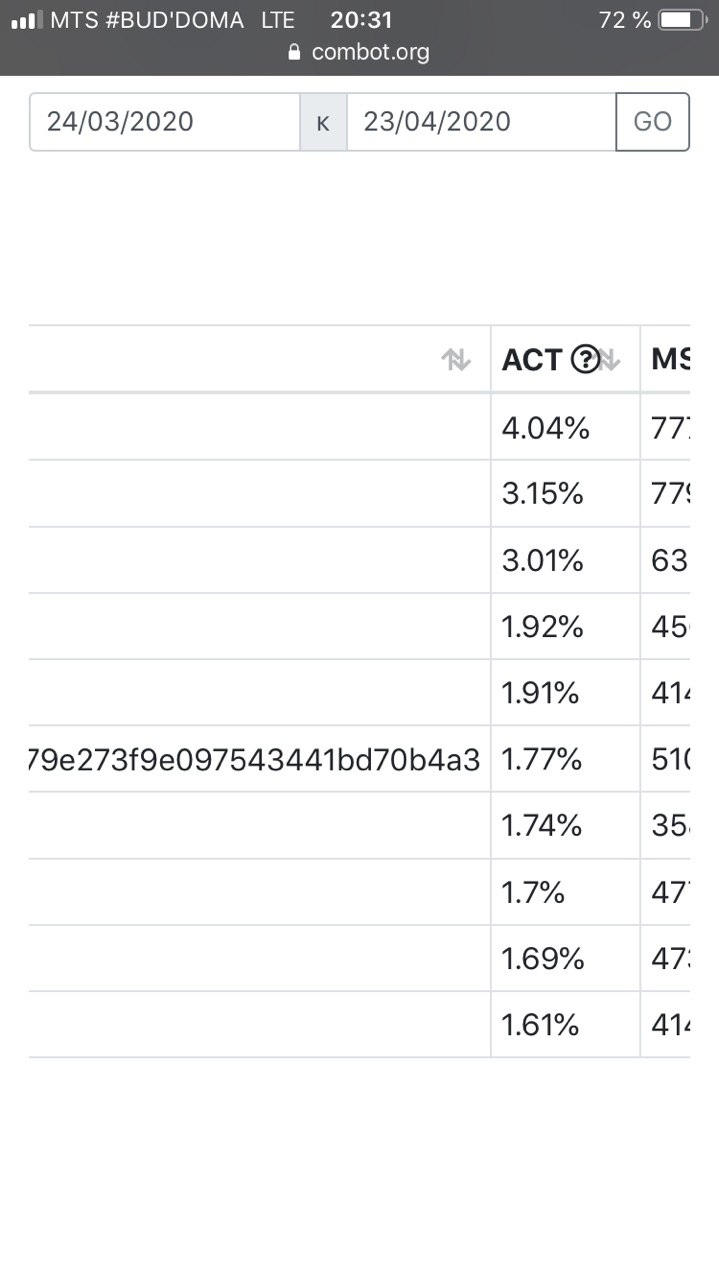Tap the battery icon in status bar
The height and width of the screenshot is (1280, 719).
(x=683, y=20)
